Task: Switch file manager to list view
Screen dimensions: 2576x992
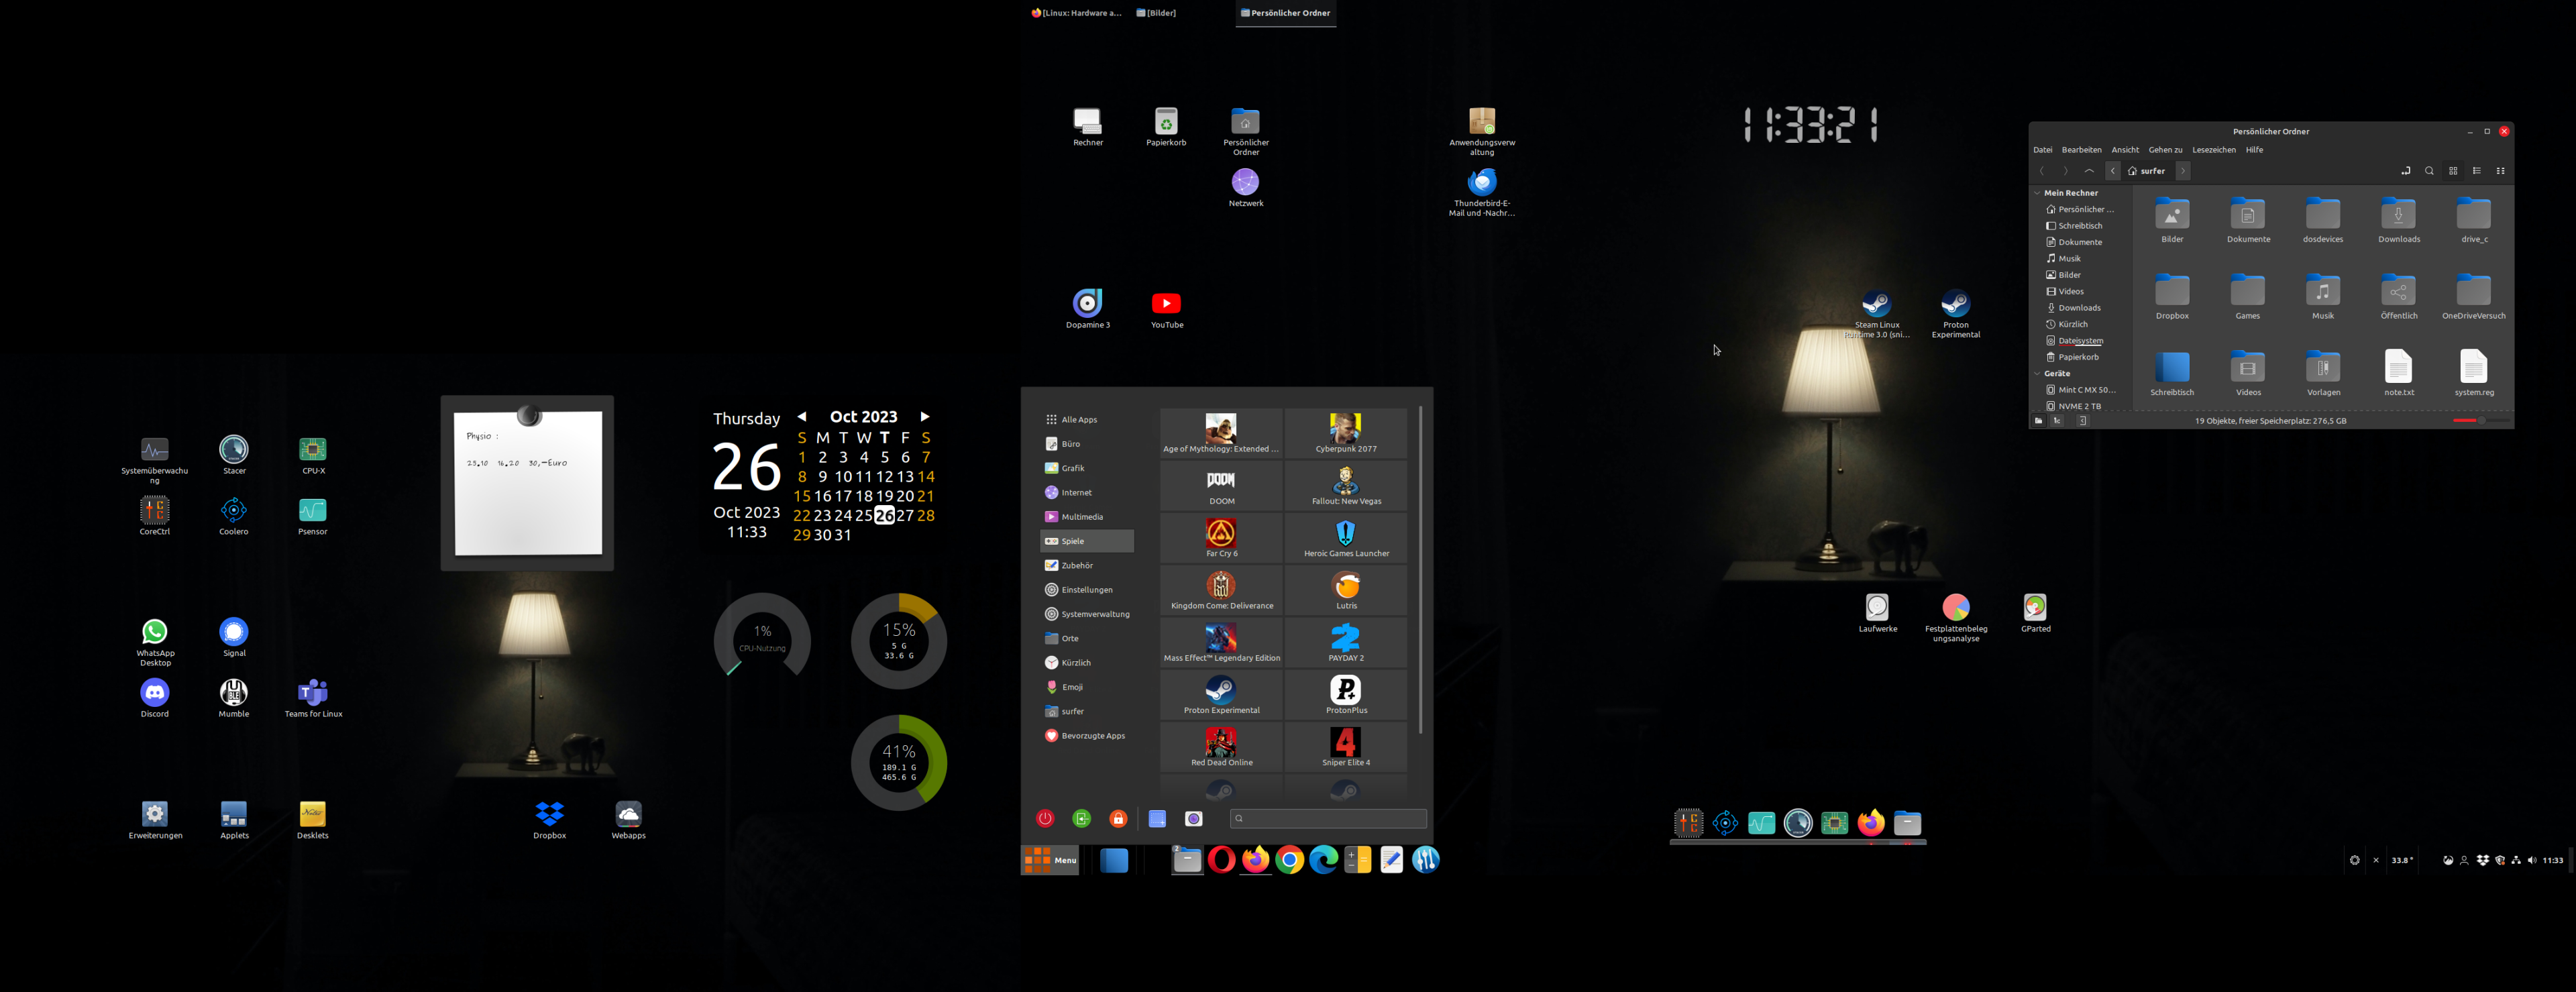Action: pos(2477,171)
